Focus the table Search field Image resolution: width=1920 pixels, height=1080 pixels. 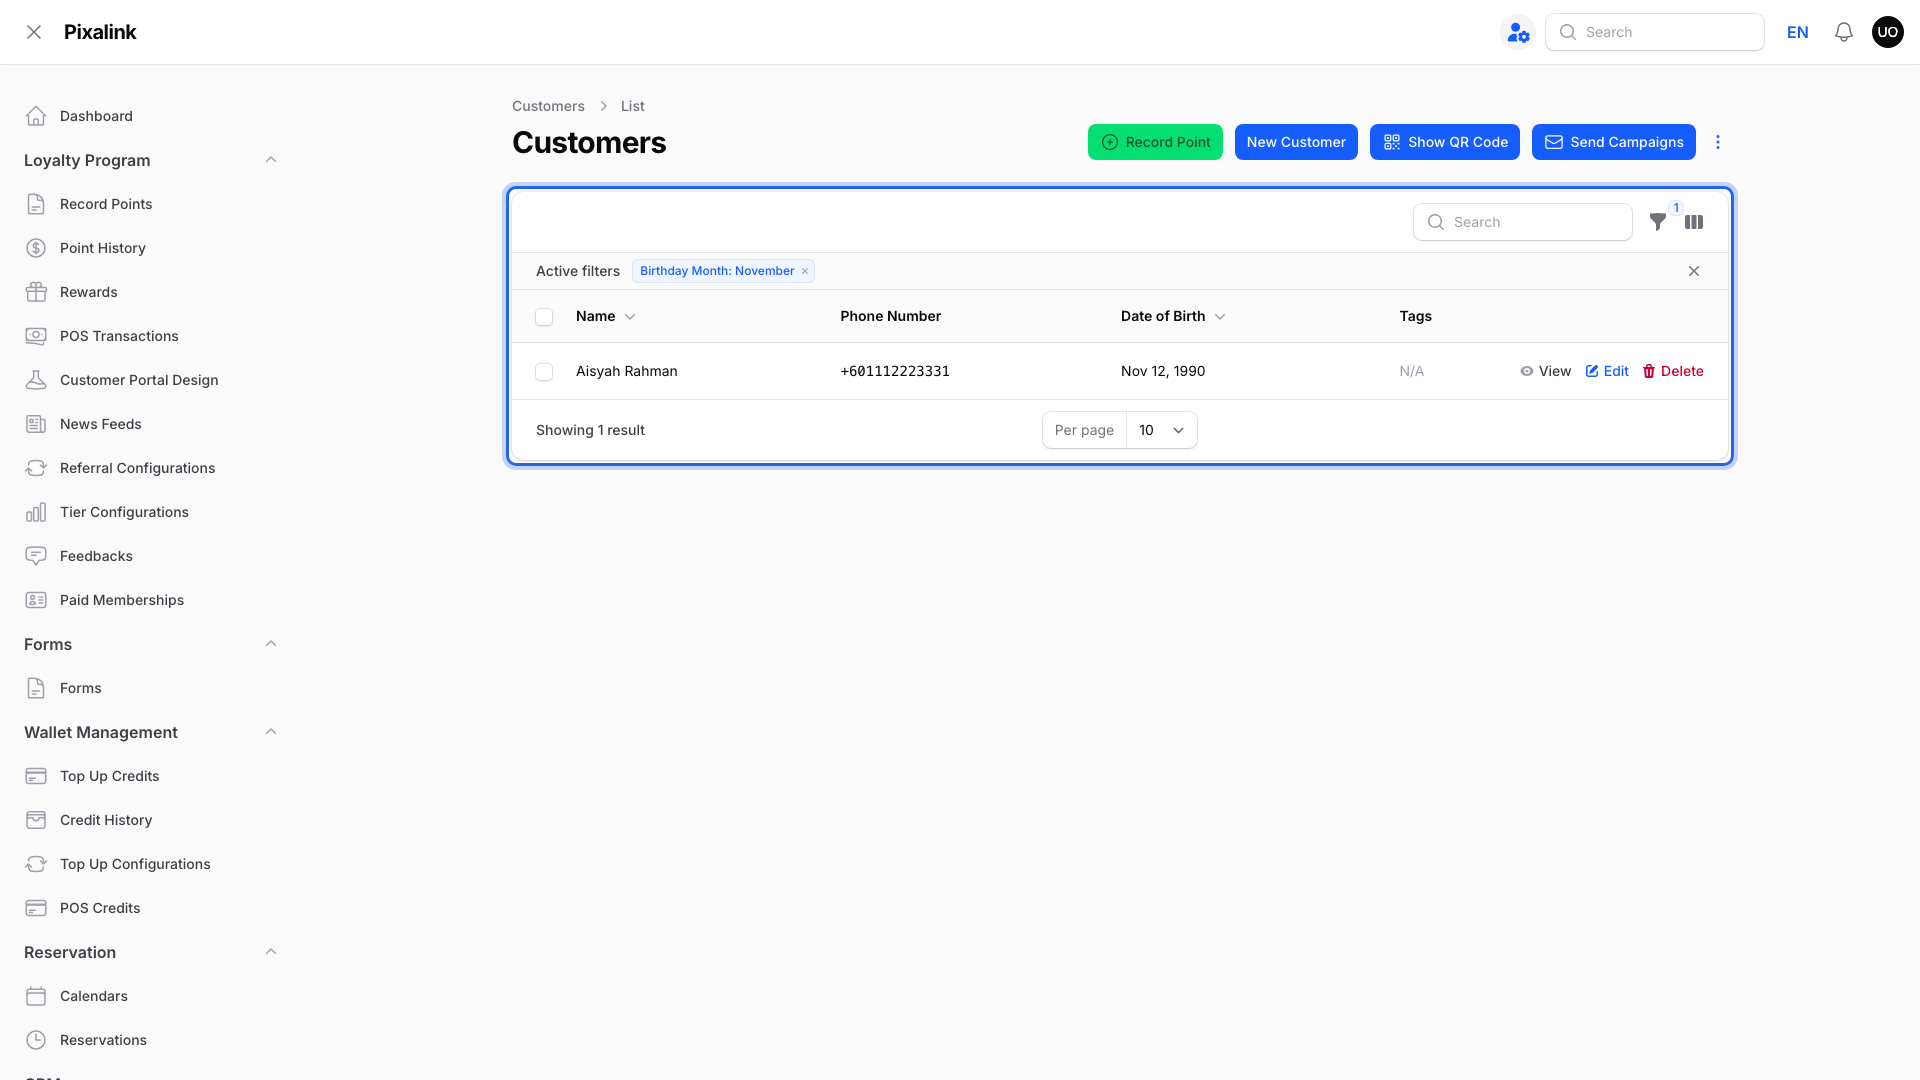click(x=1523, y=222)
